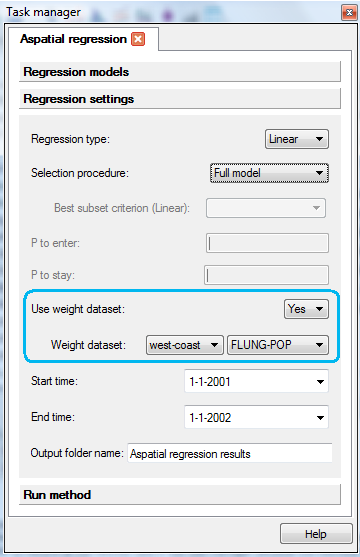The image size is (360, 557).
Task: Open Start time 1-1-2001 dropdown arrow
Action: click(x=320, y=382)
